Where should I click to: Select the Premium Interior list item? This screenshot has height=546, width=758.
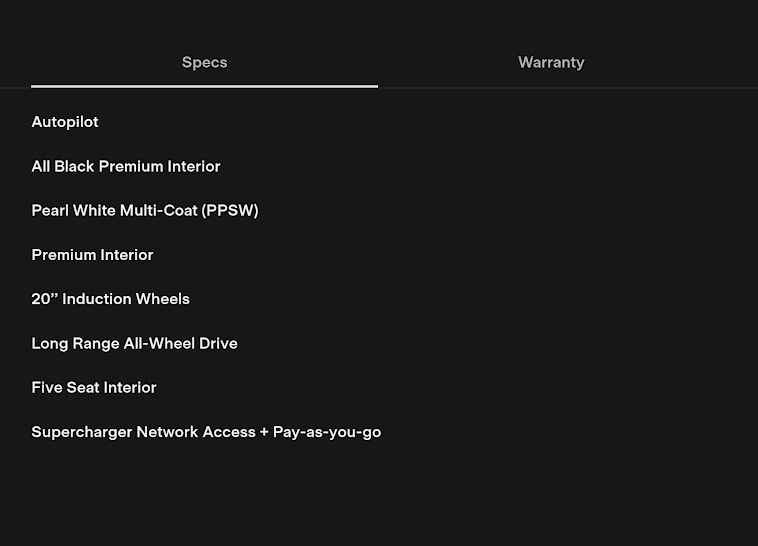pos(92,255)
